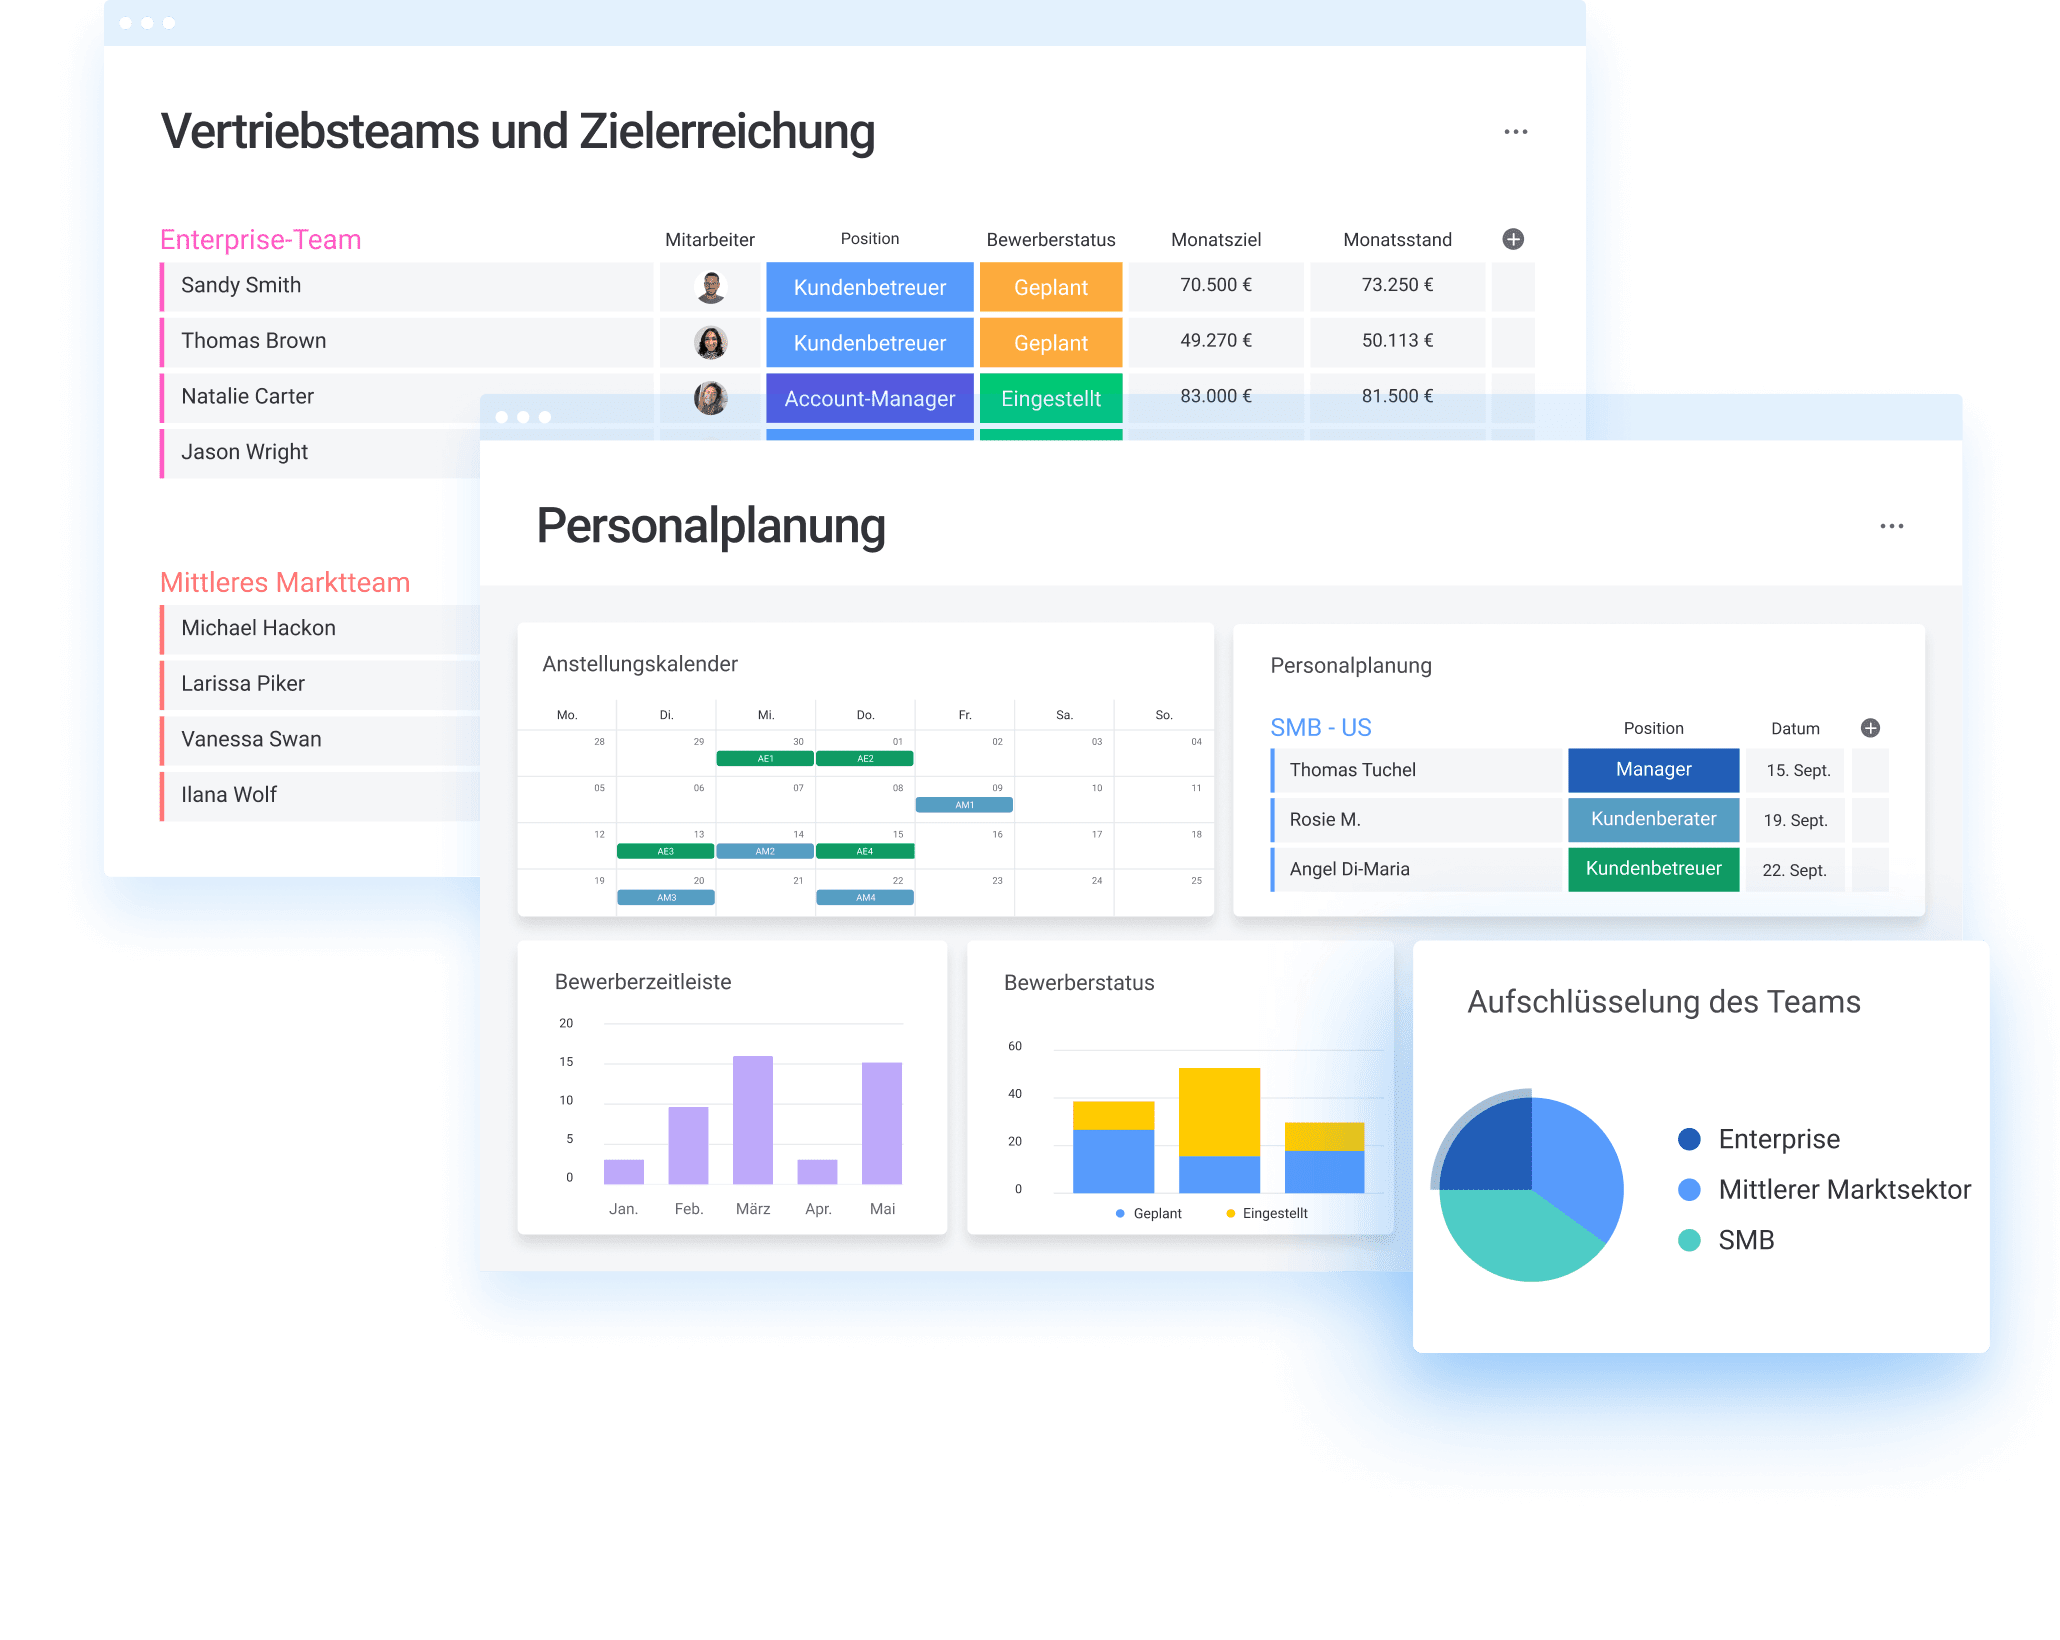Viewport: 2060px width, 1640px height.
Task: Change Thomas Brown's Geplant status
Action: pyautogui.click(x=1050, y=342)
